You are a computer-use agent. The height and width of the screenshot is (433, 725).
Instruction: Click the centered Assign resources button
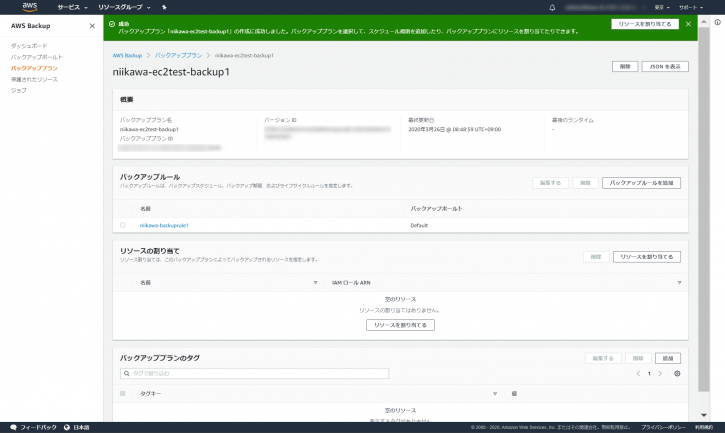click(x=400, y=325)
